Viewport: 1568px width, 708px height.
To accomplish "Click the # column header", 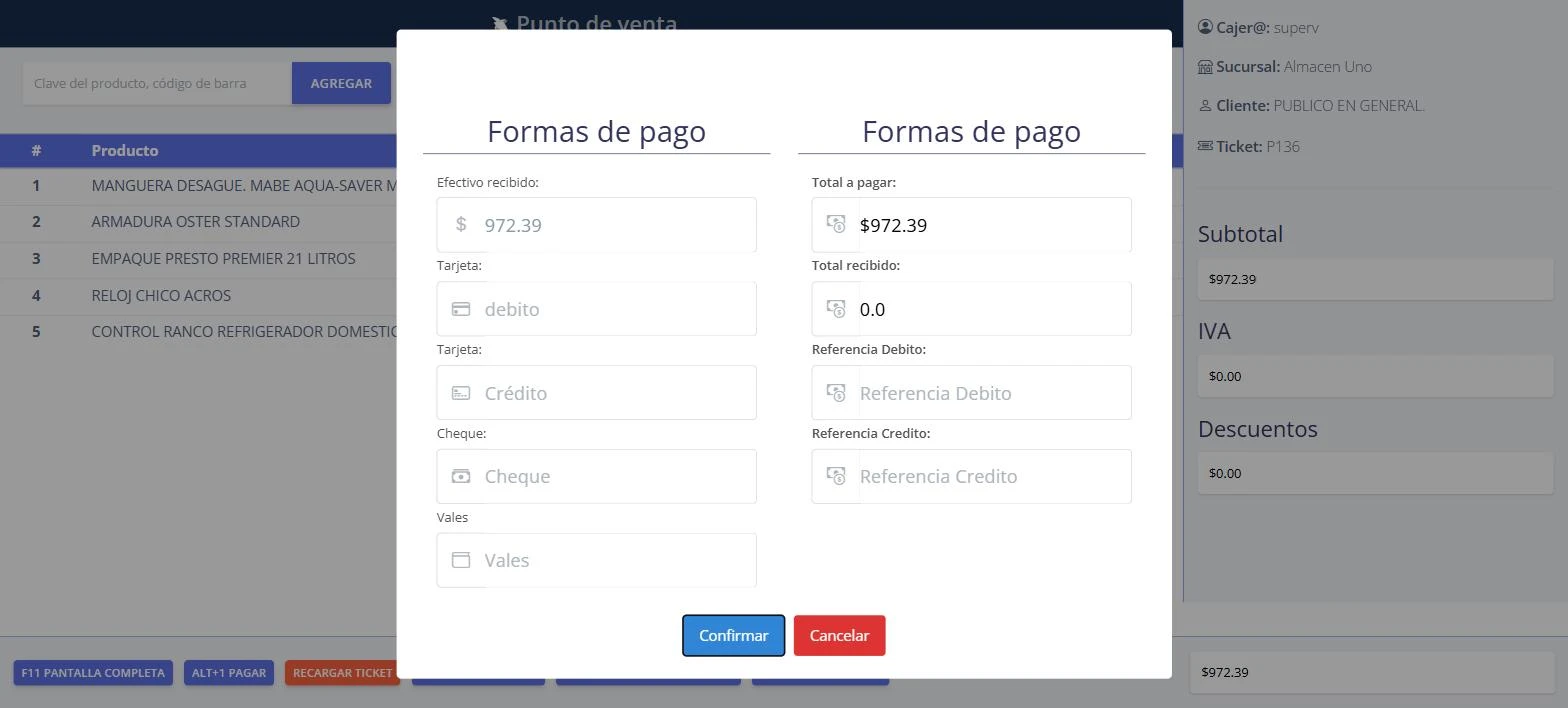I will 36,151.
